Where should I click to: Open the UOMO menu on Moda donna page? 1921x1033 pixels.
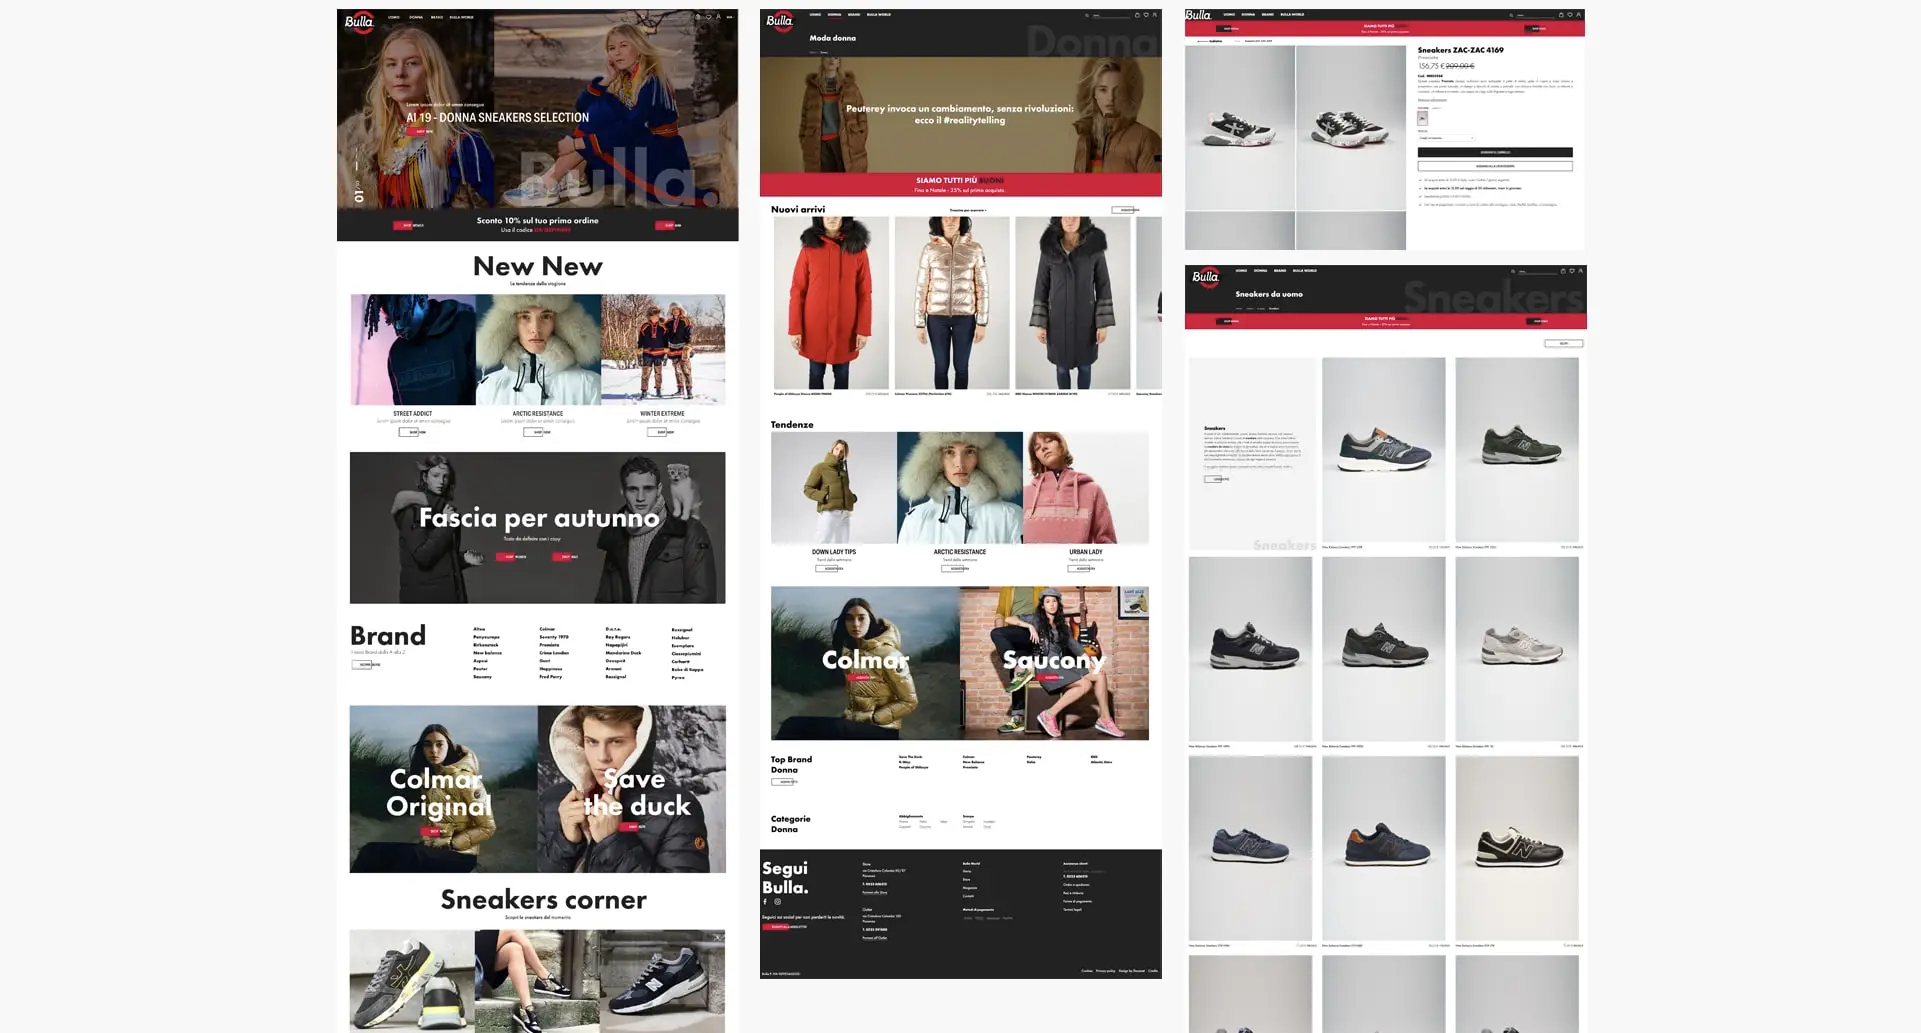[x=815, y=14]
